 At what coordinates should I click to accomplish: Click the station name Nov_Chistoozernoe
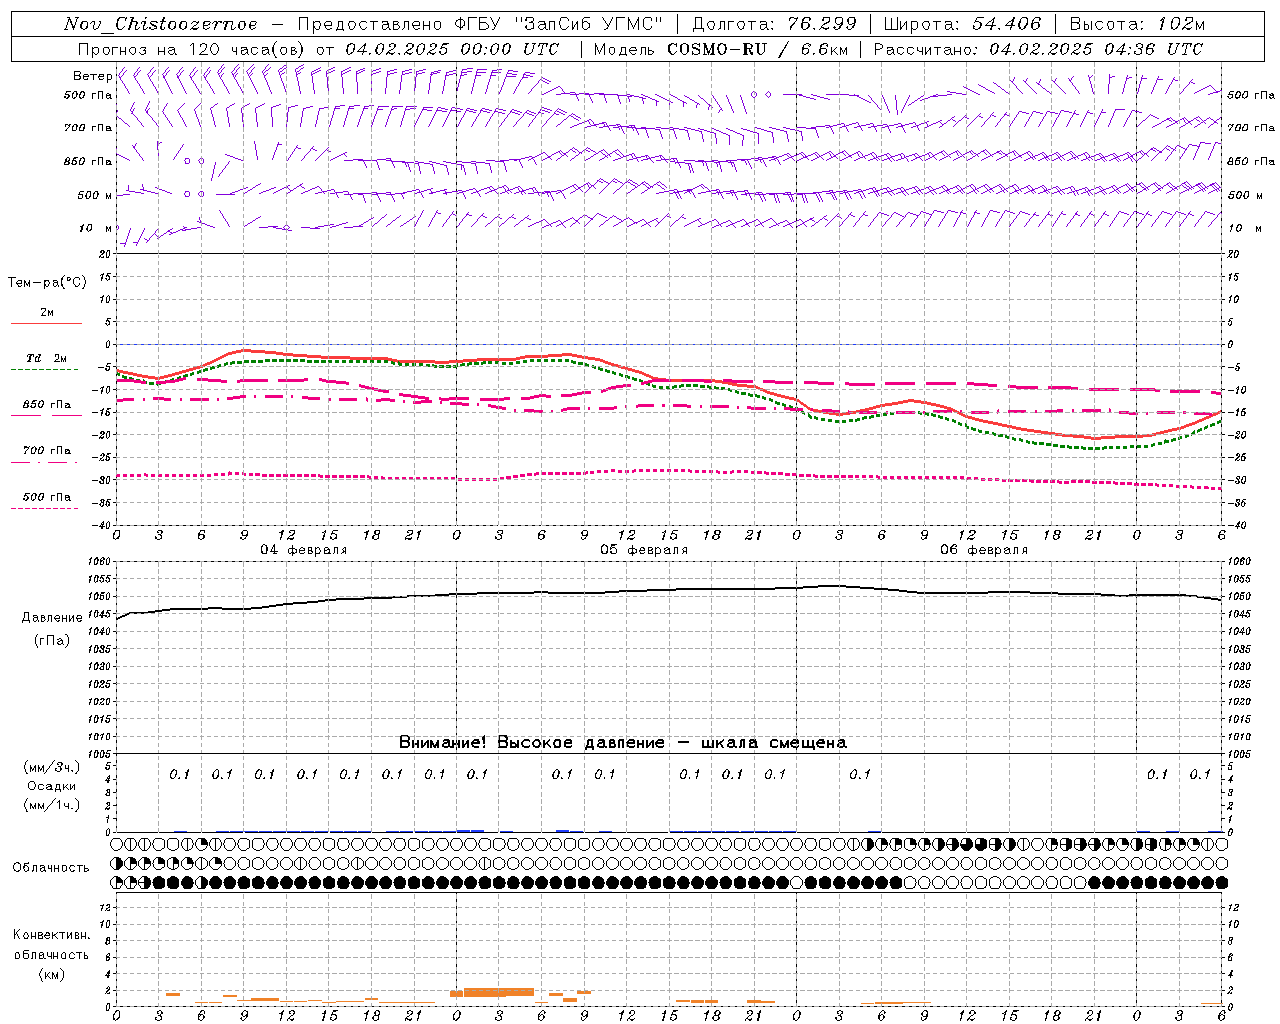click(x=161, y=24)
